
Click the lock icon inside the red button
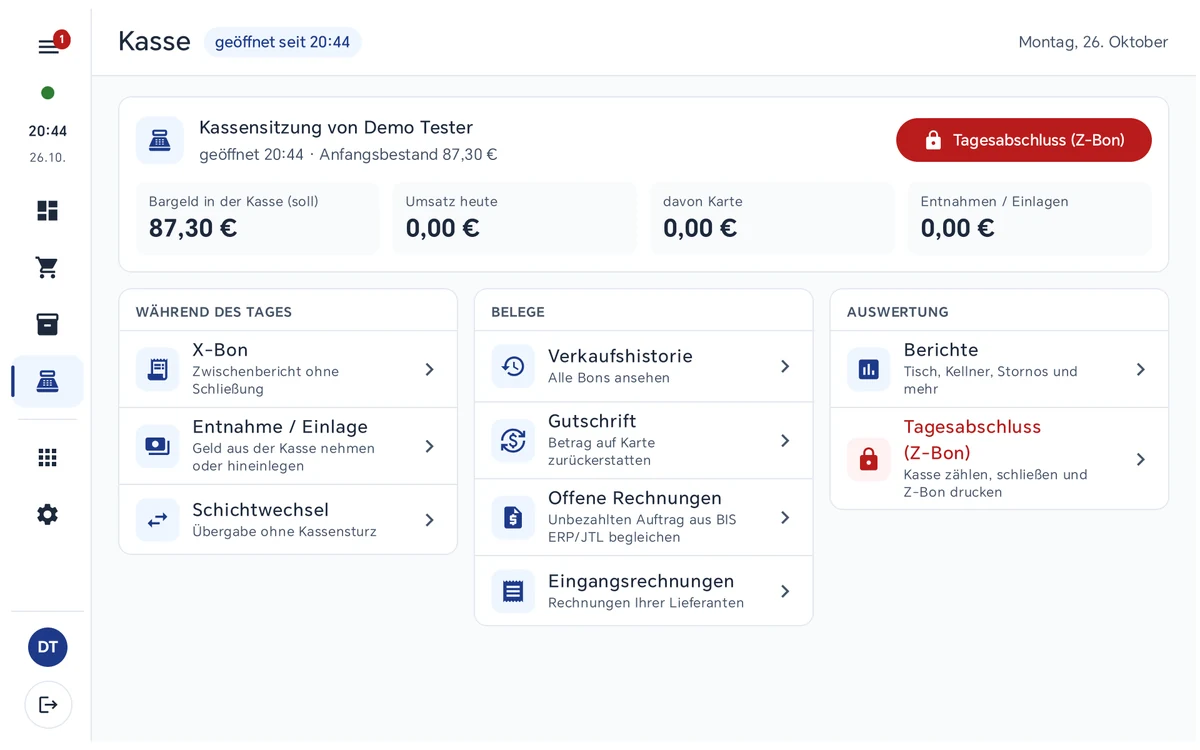(x=933, y=140)
